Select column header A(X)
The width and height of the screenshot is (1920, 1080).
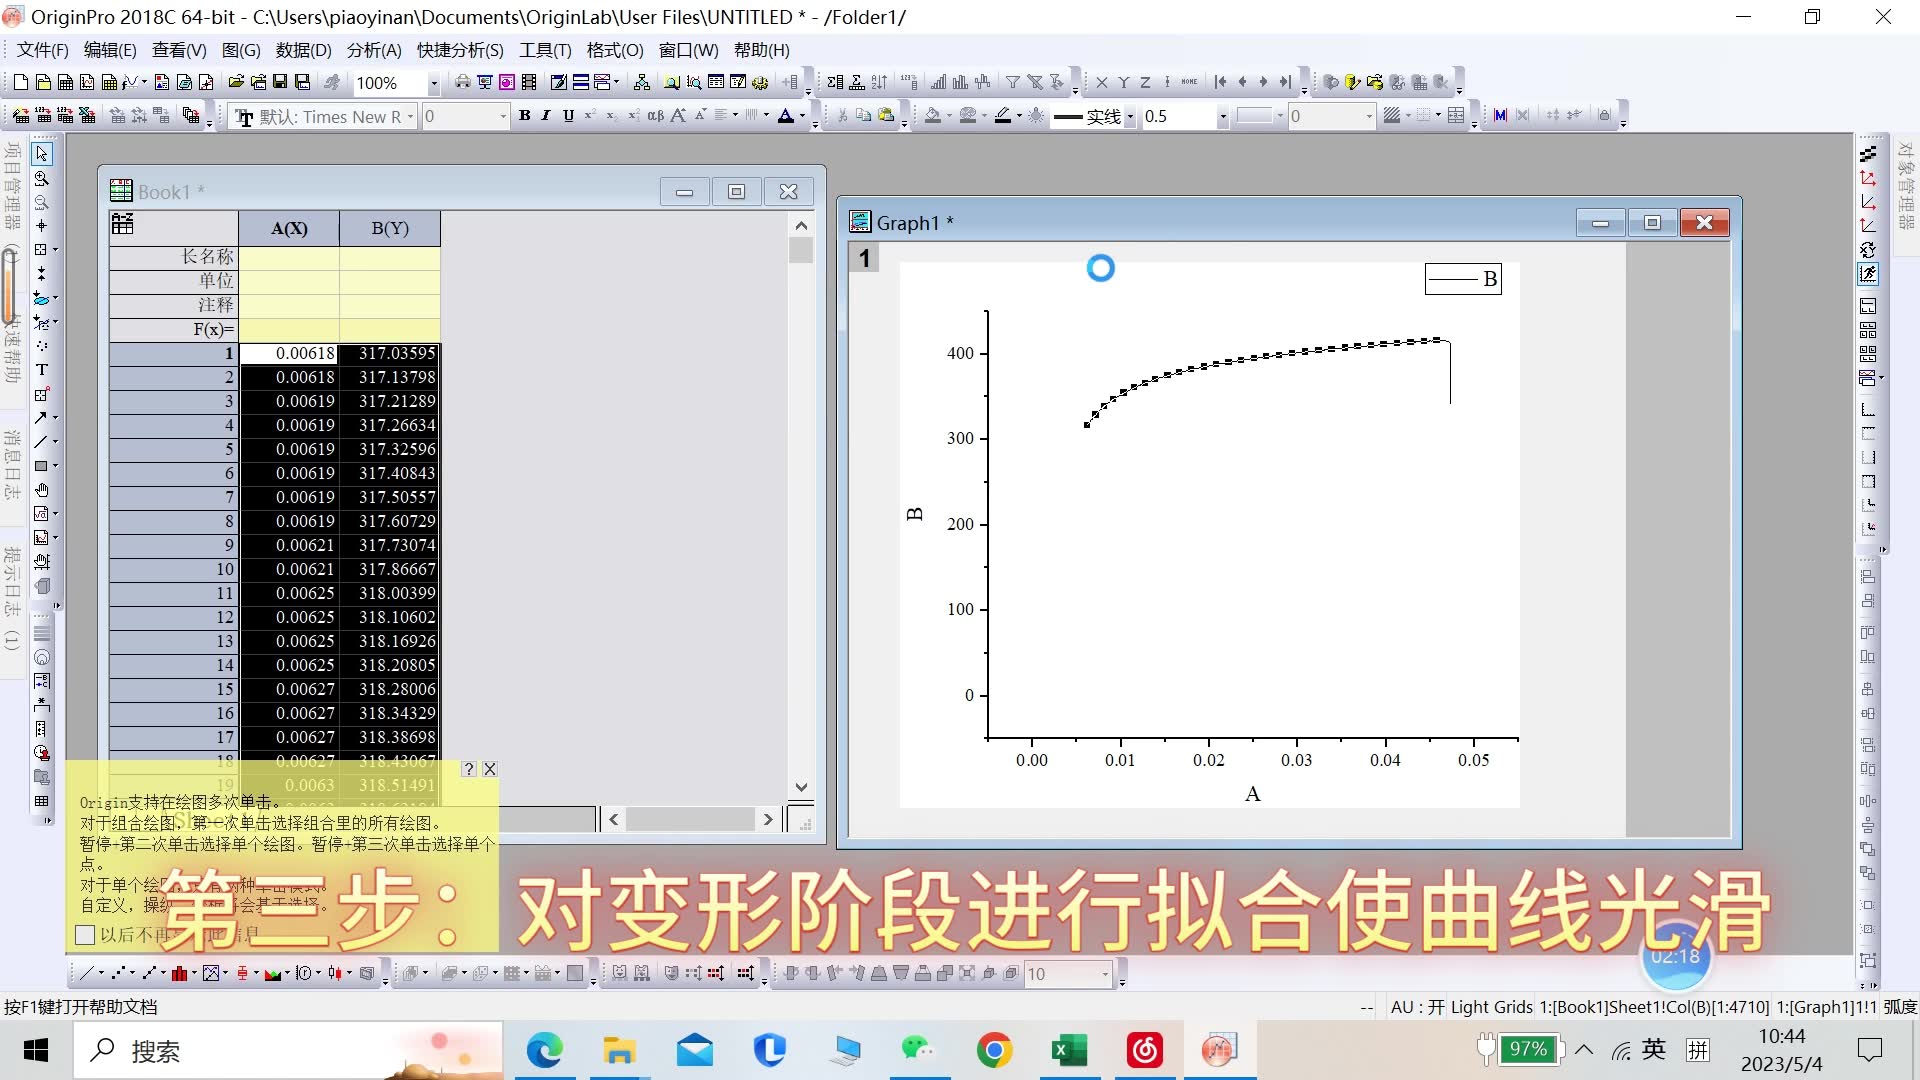pos(289,228)
